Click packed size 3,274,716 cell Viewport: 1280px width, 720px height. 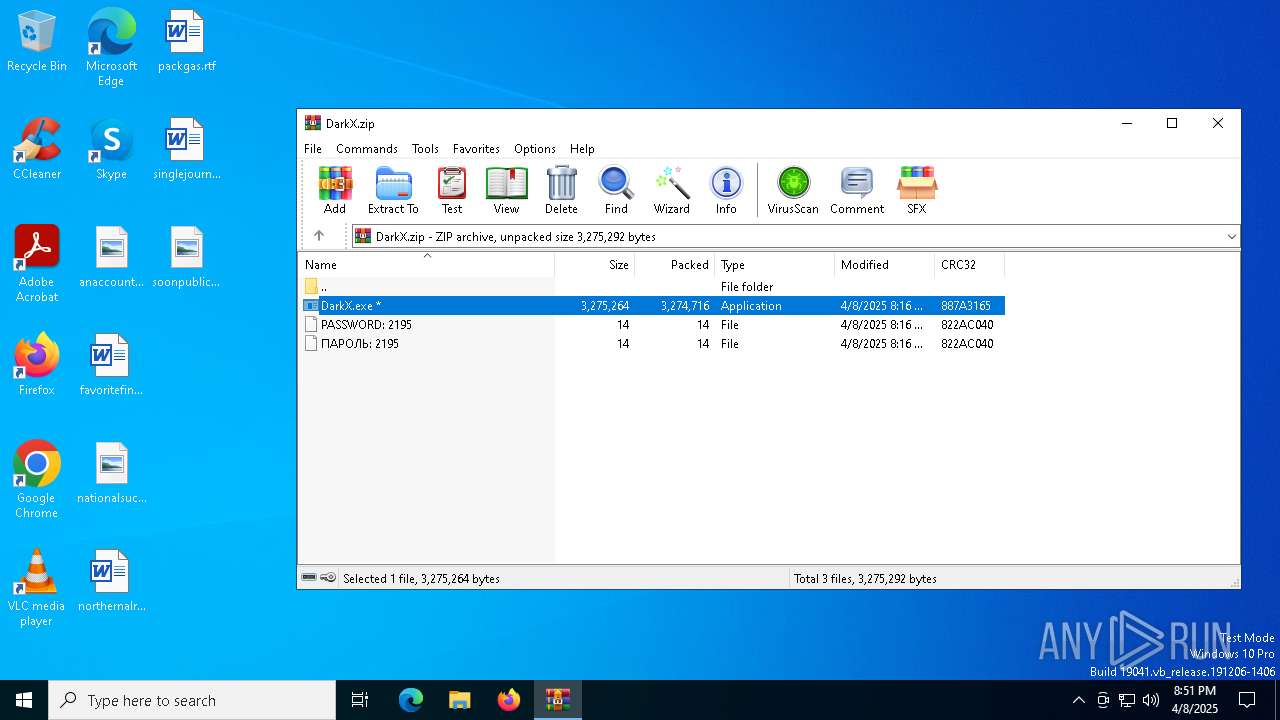685,306
